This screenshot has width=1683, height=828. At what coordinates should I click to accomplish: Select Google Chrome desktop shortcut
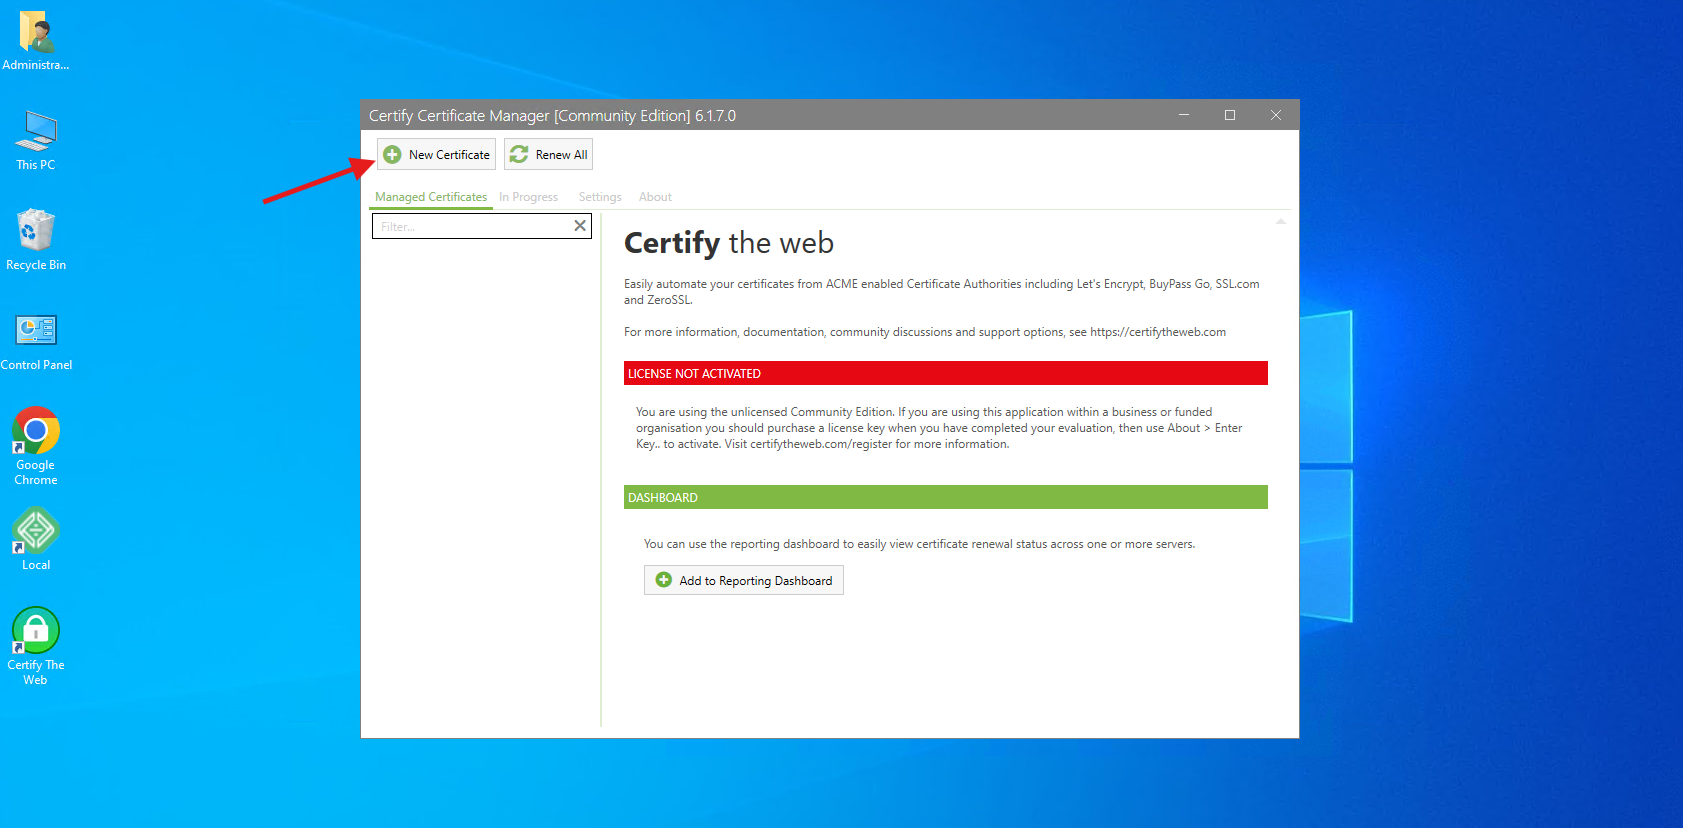click(x=36, y=446)
